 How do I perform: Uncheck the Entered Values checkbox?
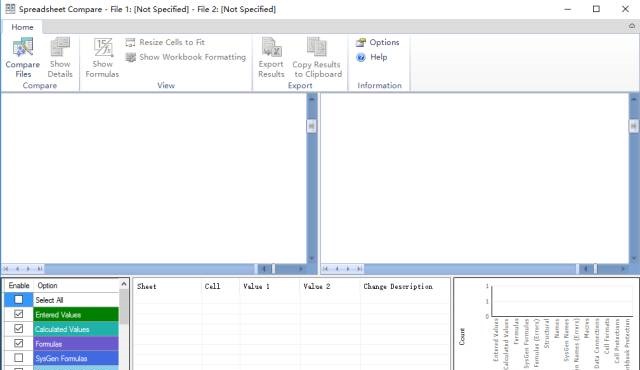[x=18, y=314]
